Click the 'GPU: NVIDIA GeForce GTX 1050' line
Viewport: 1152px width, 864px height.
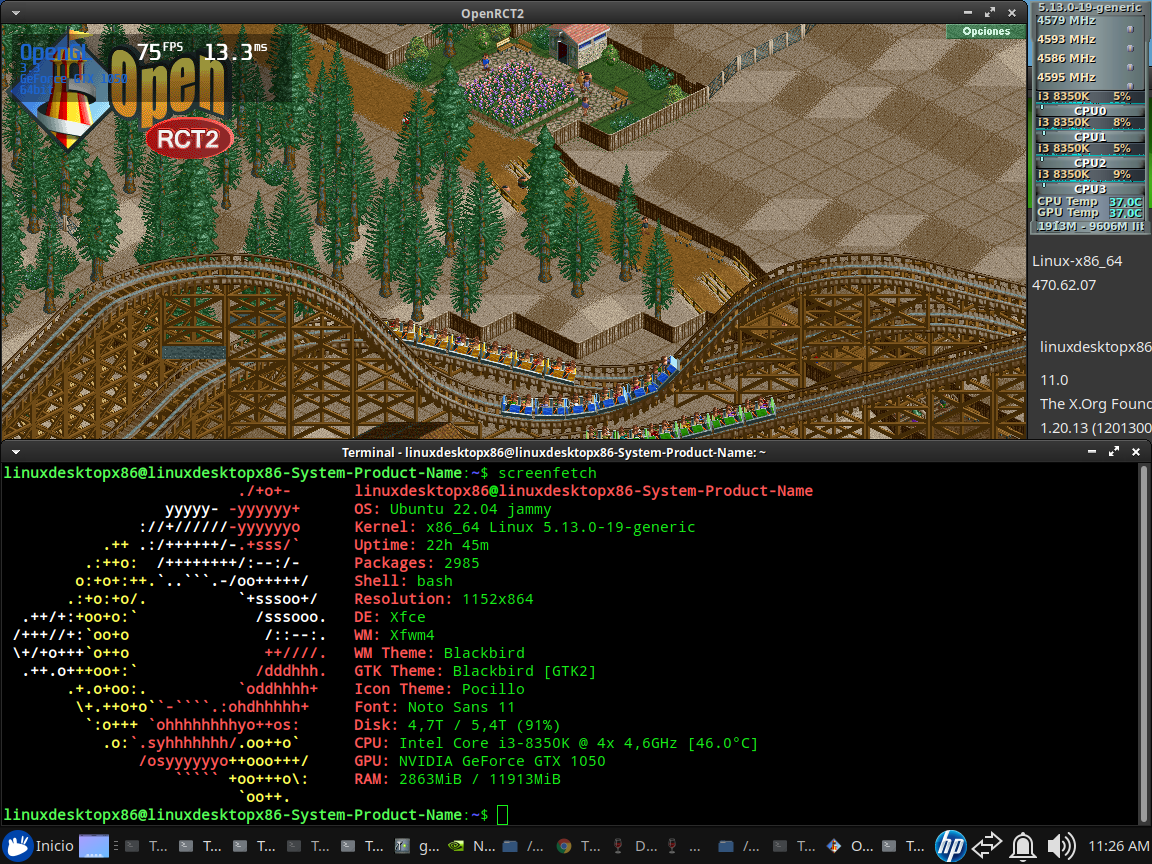tap(480, 761)
